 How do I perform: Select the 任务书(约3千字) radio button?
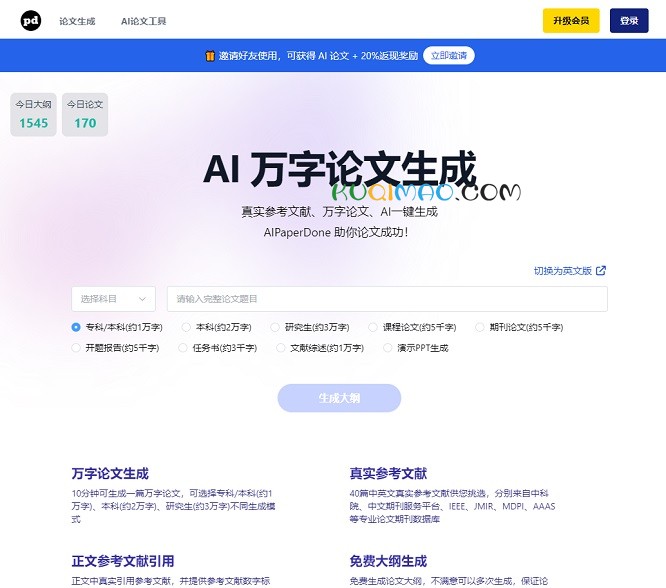183,348
